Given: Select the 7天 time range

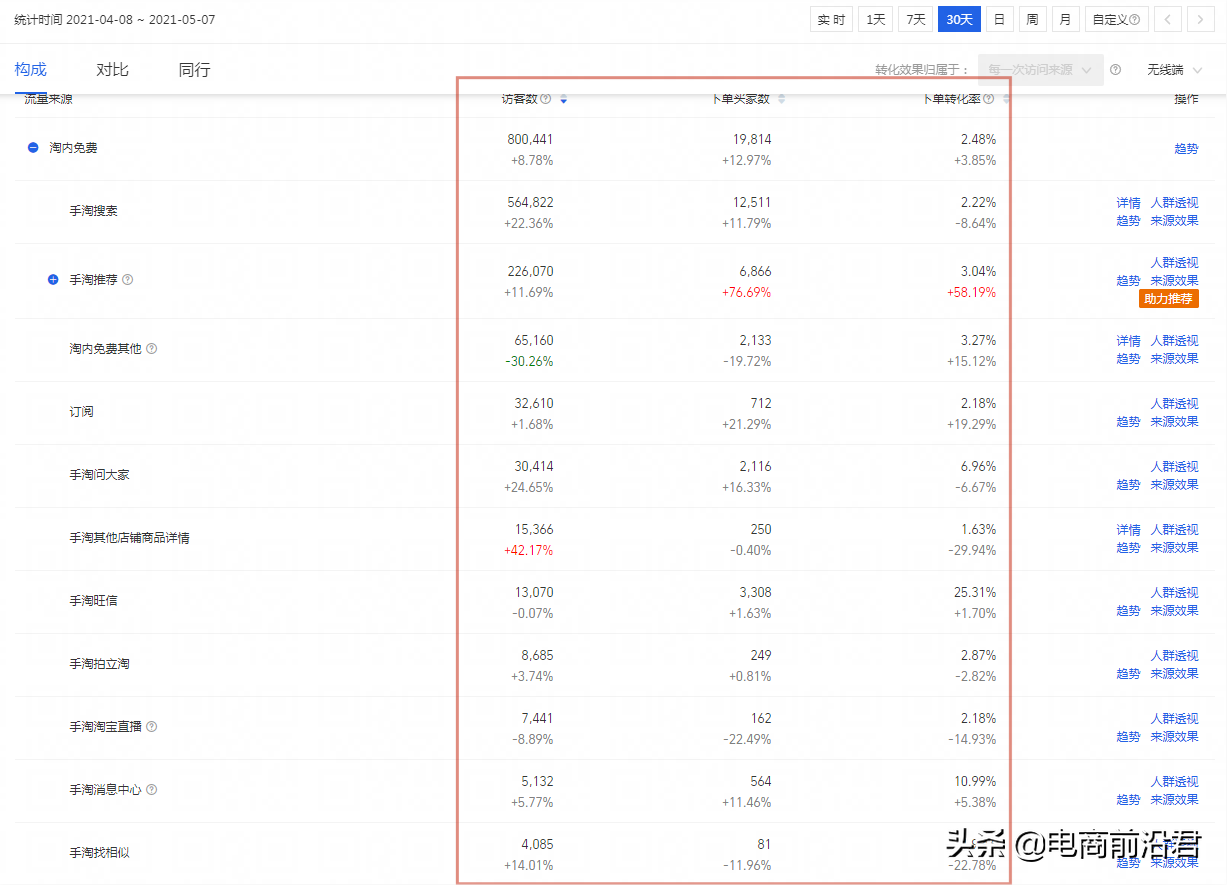Looking at the screenshot, I should [915, 19].
